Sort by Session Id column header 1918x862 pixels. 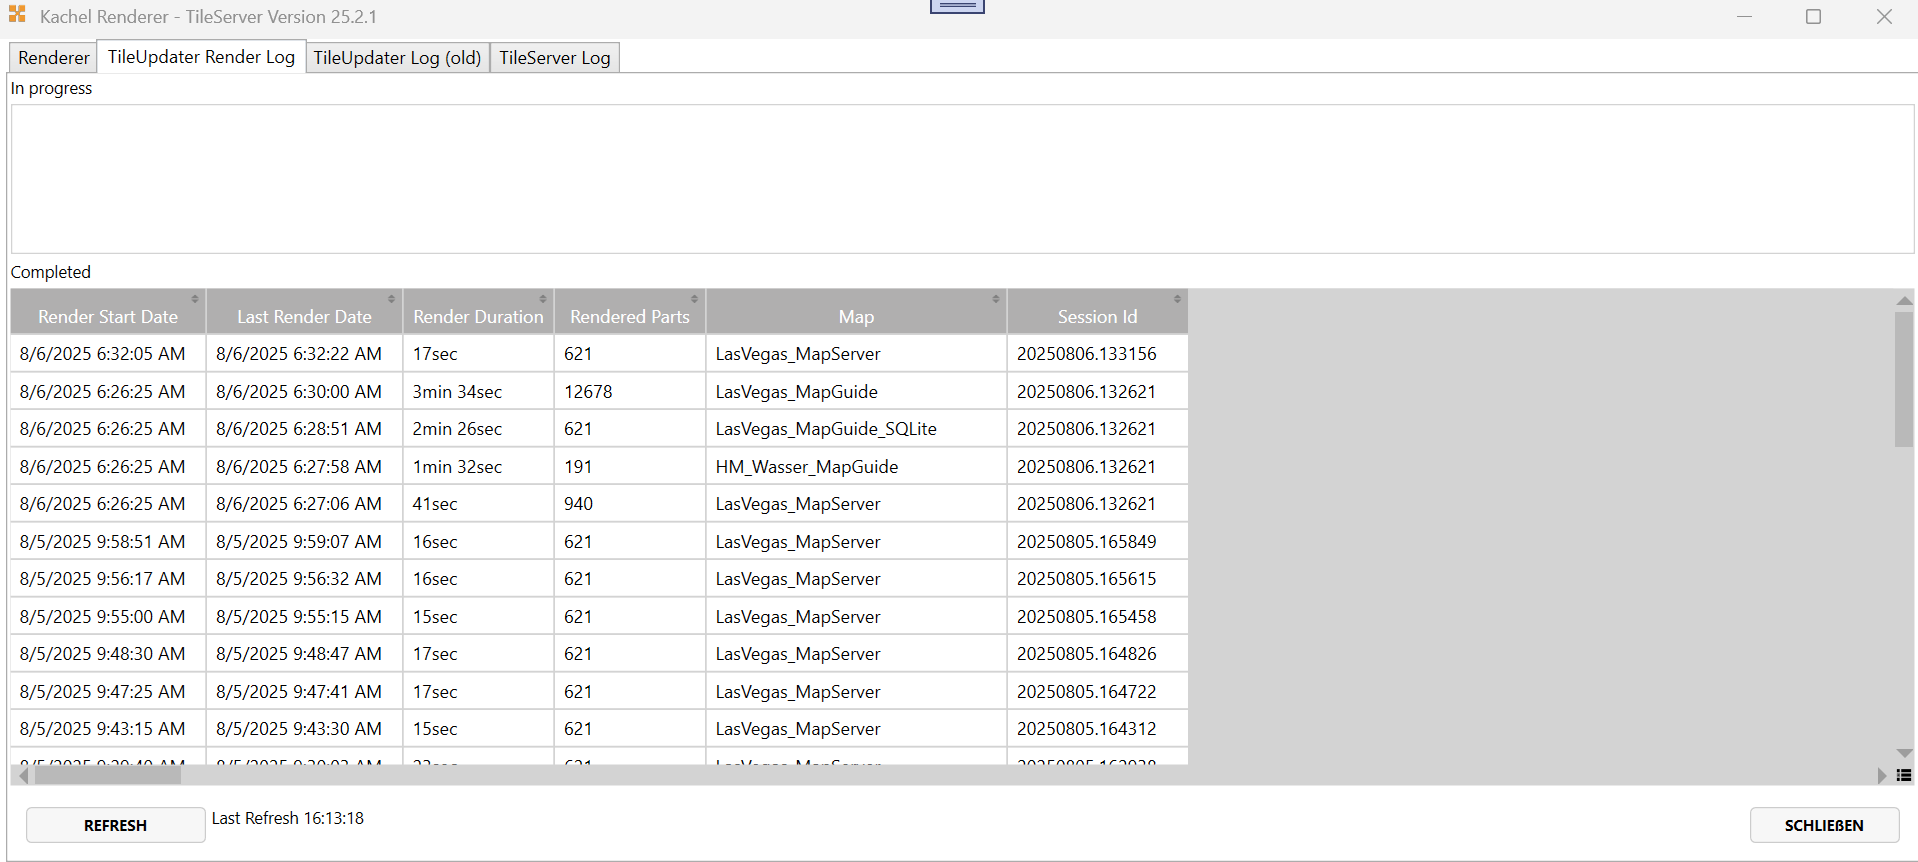click(1097, 312)
